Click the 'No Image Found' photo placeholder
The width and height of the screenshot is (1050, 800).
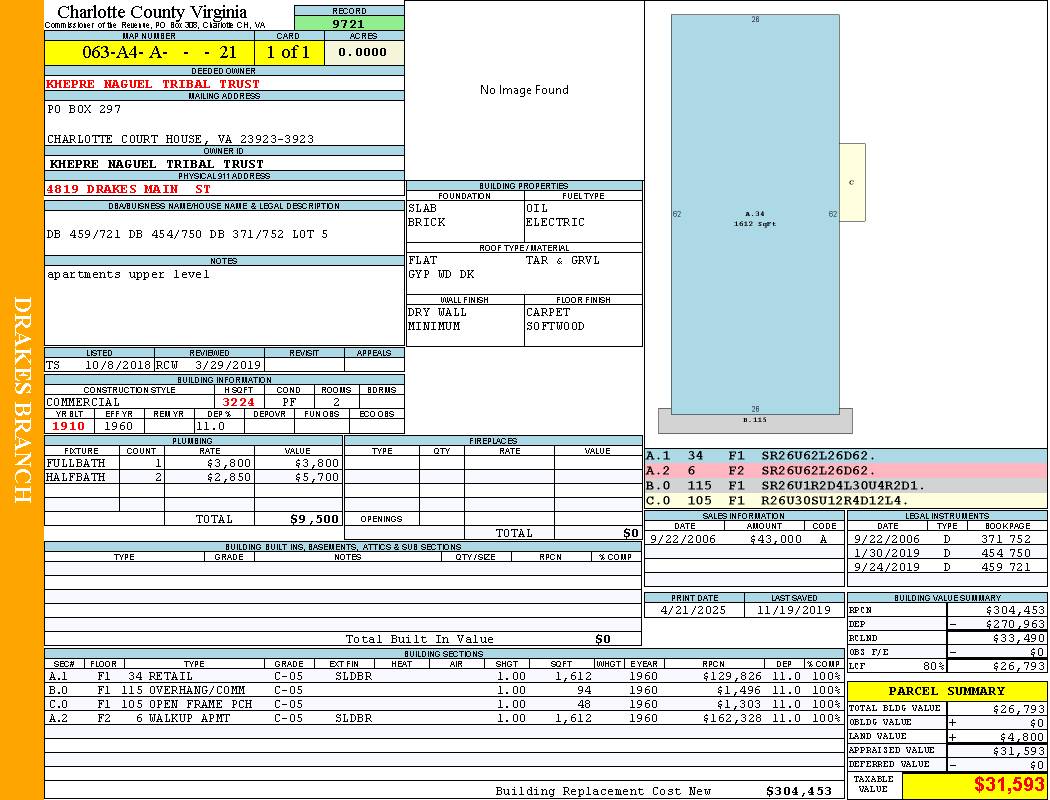click(x=524, y=90)
